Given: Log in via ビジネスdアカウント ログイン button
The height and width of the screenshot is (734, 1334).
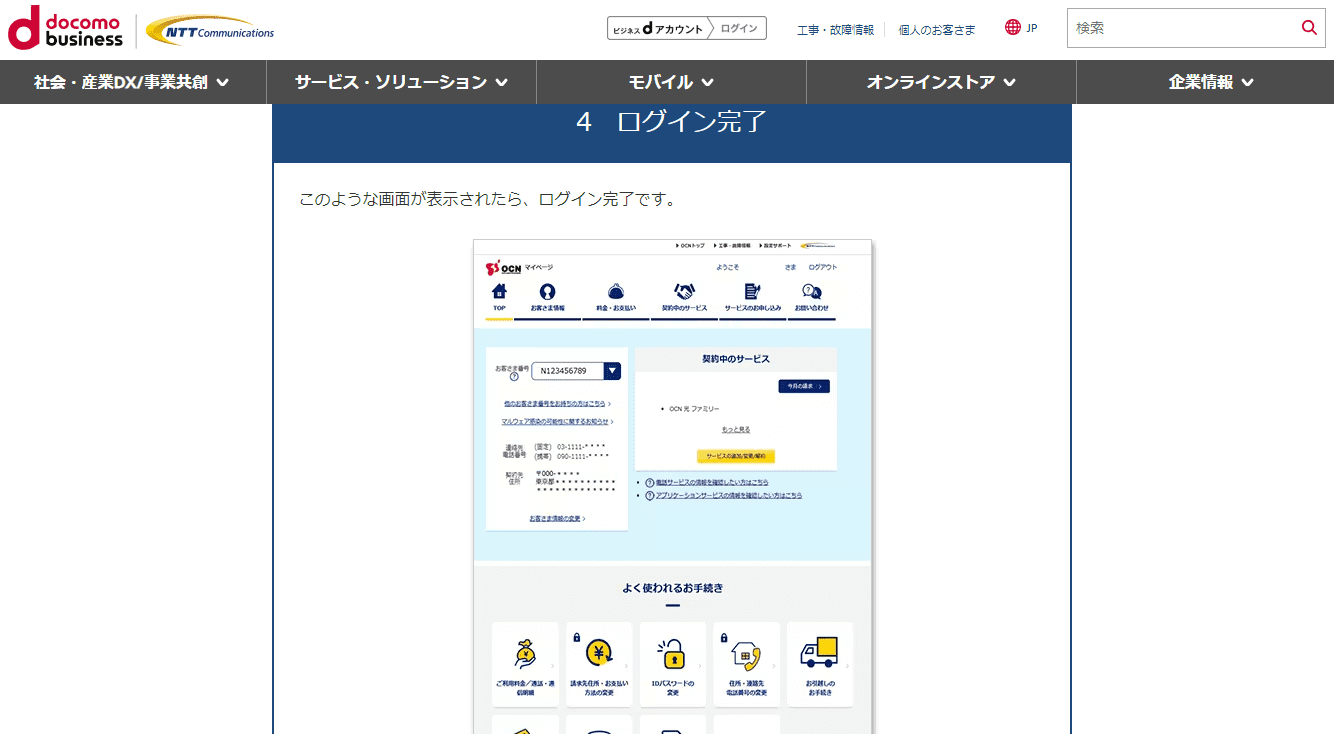Looking at the screenshot, I should coord(687,28).
